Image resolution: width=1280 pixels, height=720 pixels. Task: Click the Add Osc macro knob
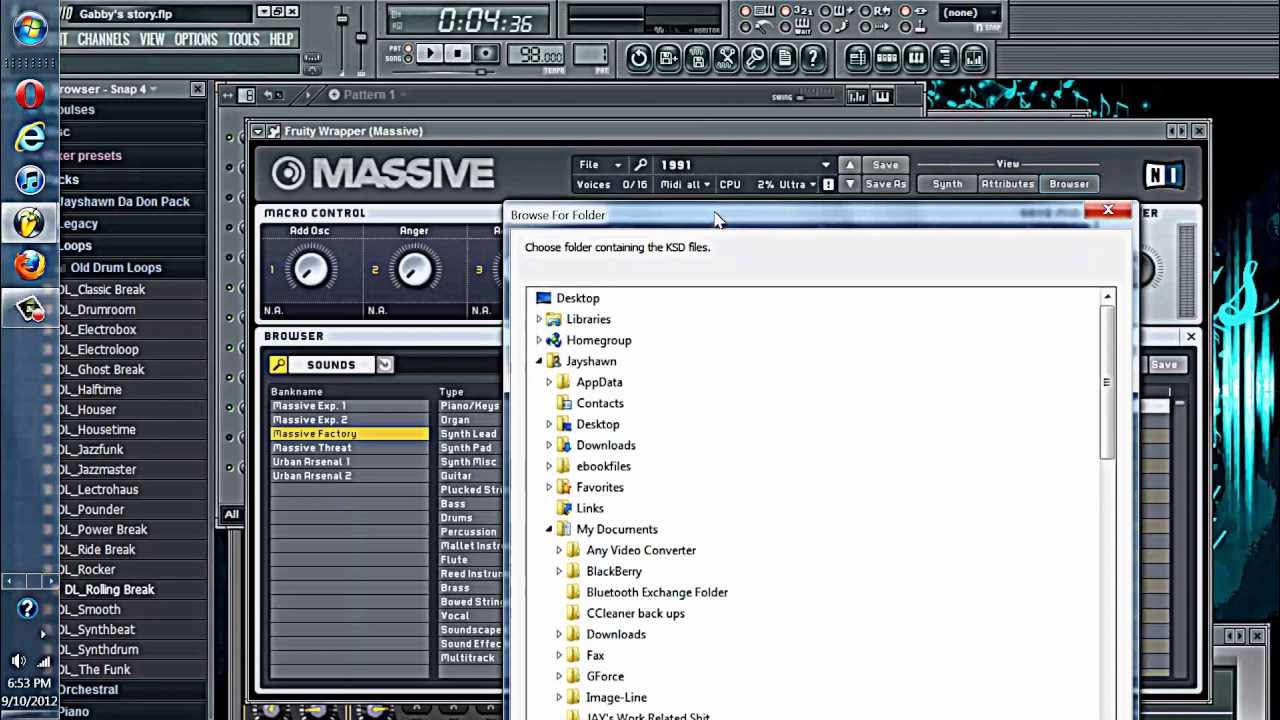point(311,268)
